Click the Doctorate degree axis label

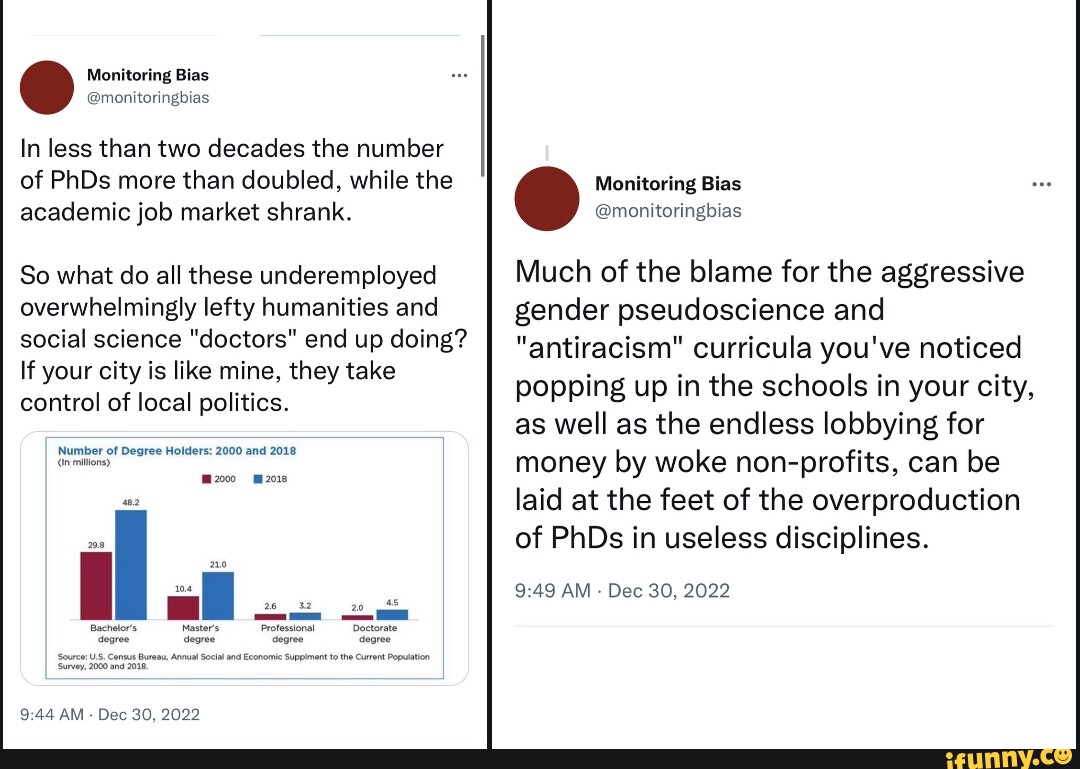tap(375, 633)
